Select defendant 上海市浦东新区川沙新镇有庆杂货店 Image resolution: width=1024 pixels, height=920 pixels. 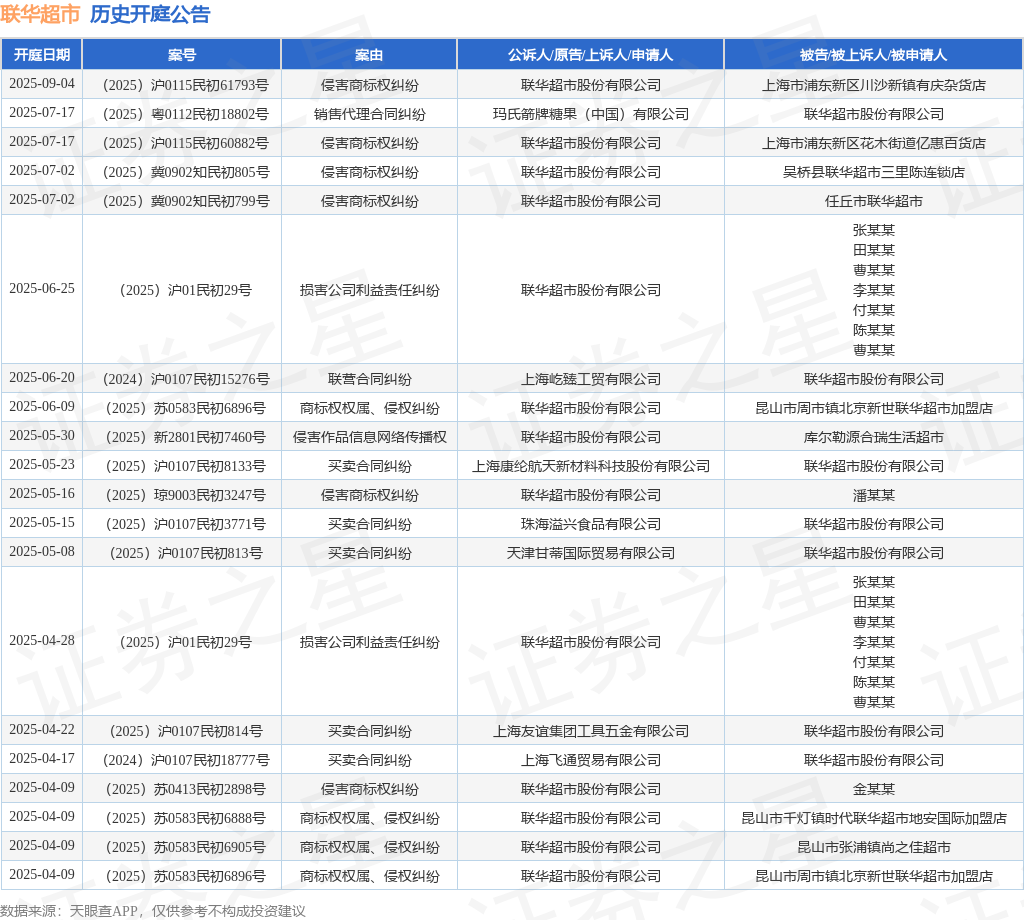coord(874,85)
